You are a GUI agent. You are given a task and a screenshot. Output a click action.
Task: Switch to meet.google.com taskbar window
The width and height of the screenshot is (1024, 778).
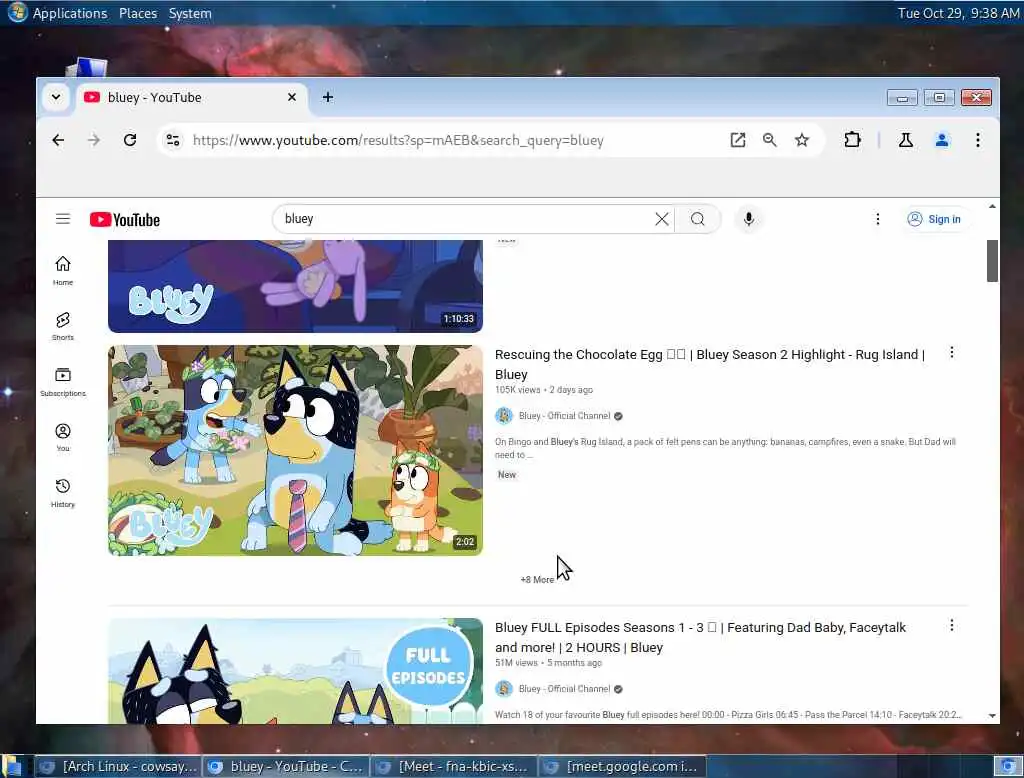click(622, 767)
